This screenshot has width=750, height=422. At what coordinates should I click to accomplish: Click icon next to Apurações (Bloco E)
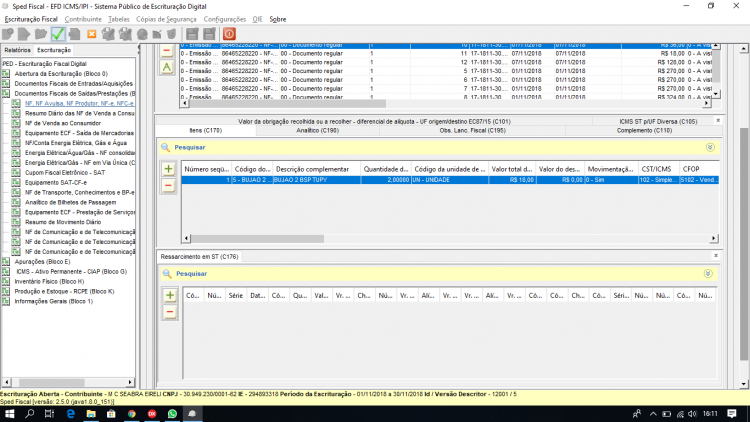click(6, 262)
